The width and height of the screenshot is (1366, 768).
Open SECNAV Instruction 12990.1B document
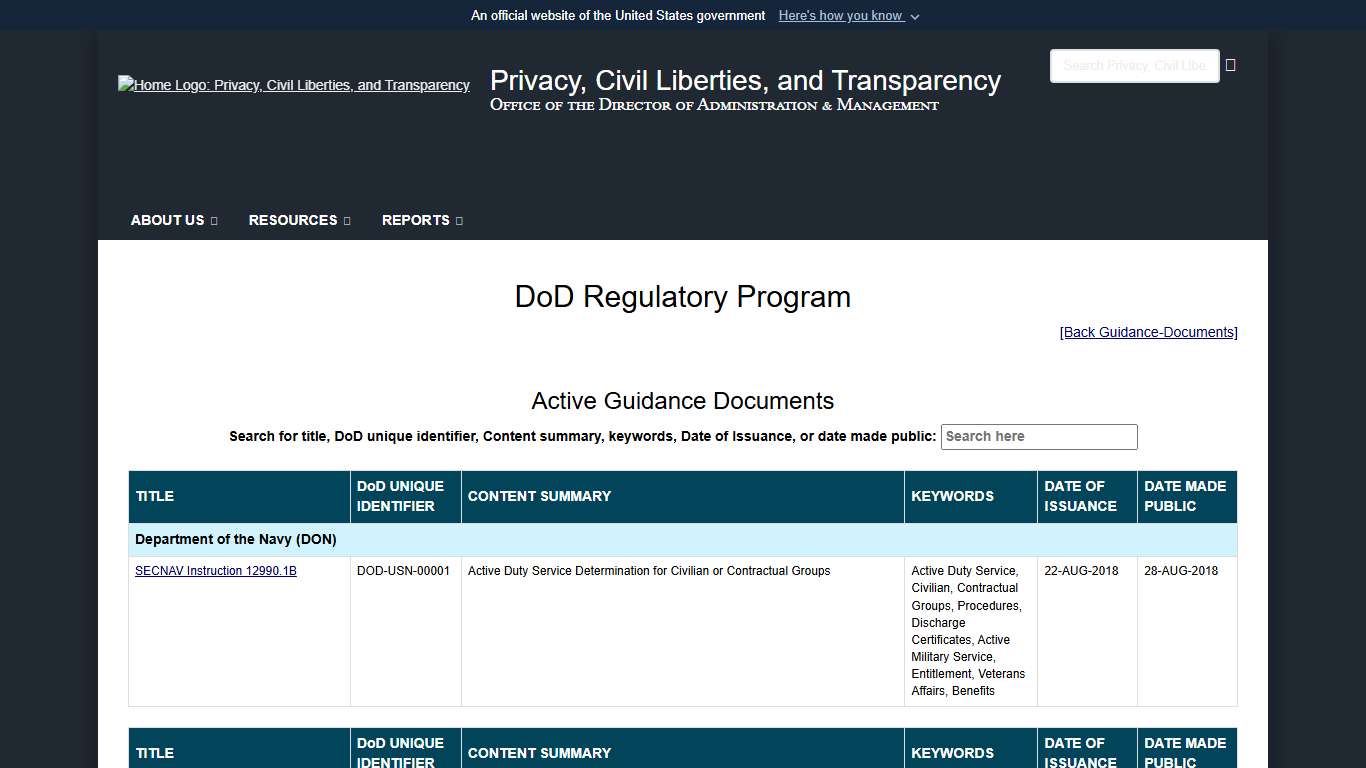pos(215,571)
